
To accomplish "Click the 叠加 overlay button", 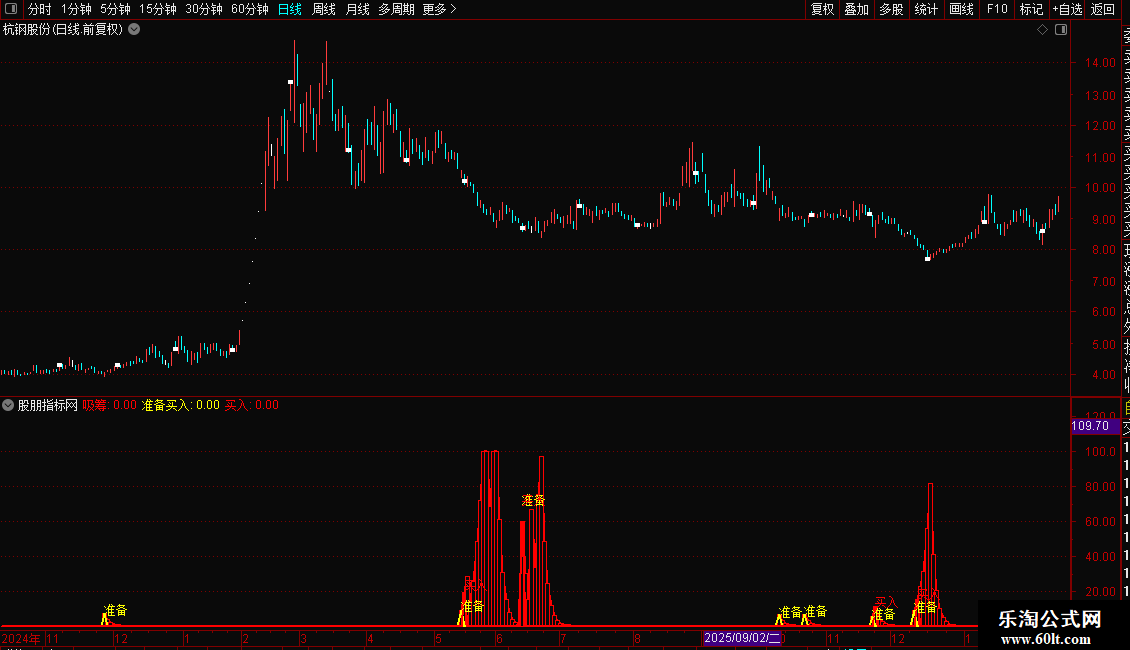I will click(857, 9).
